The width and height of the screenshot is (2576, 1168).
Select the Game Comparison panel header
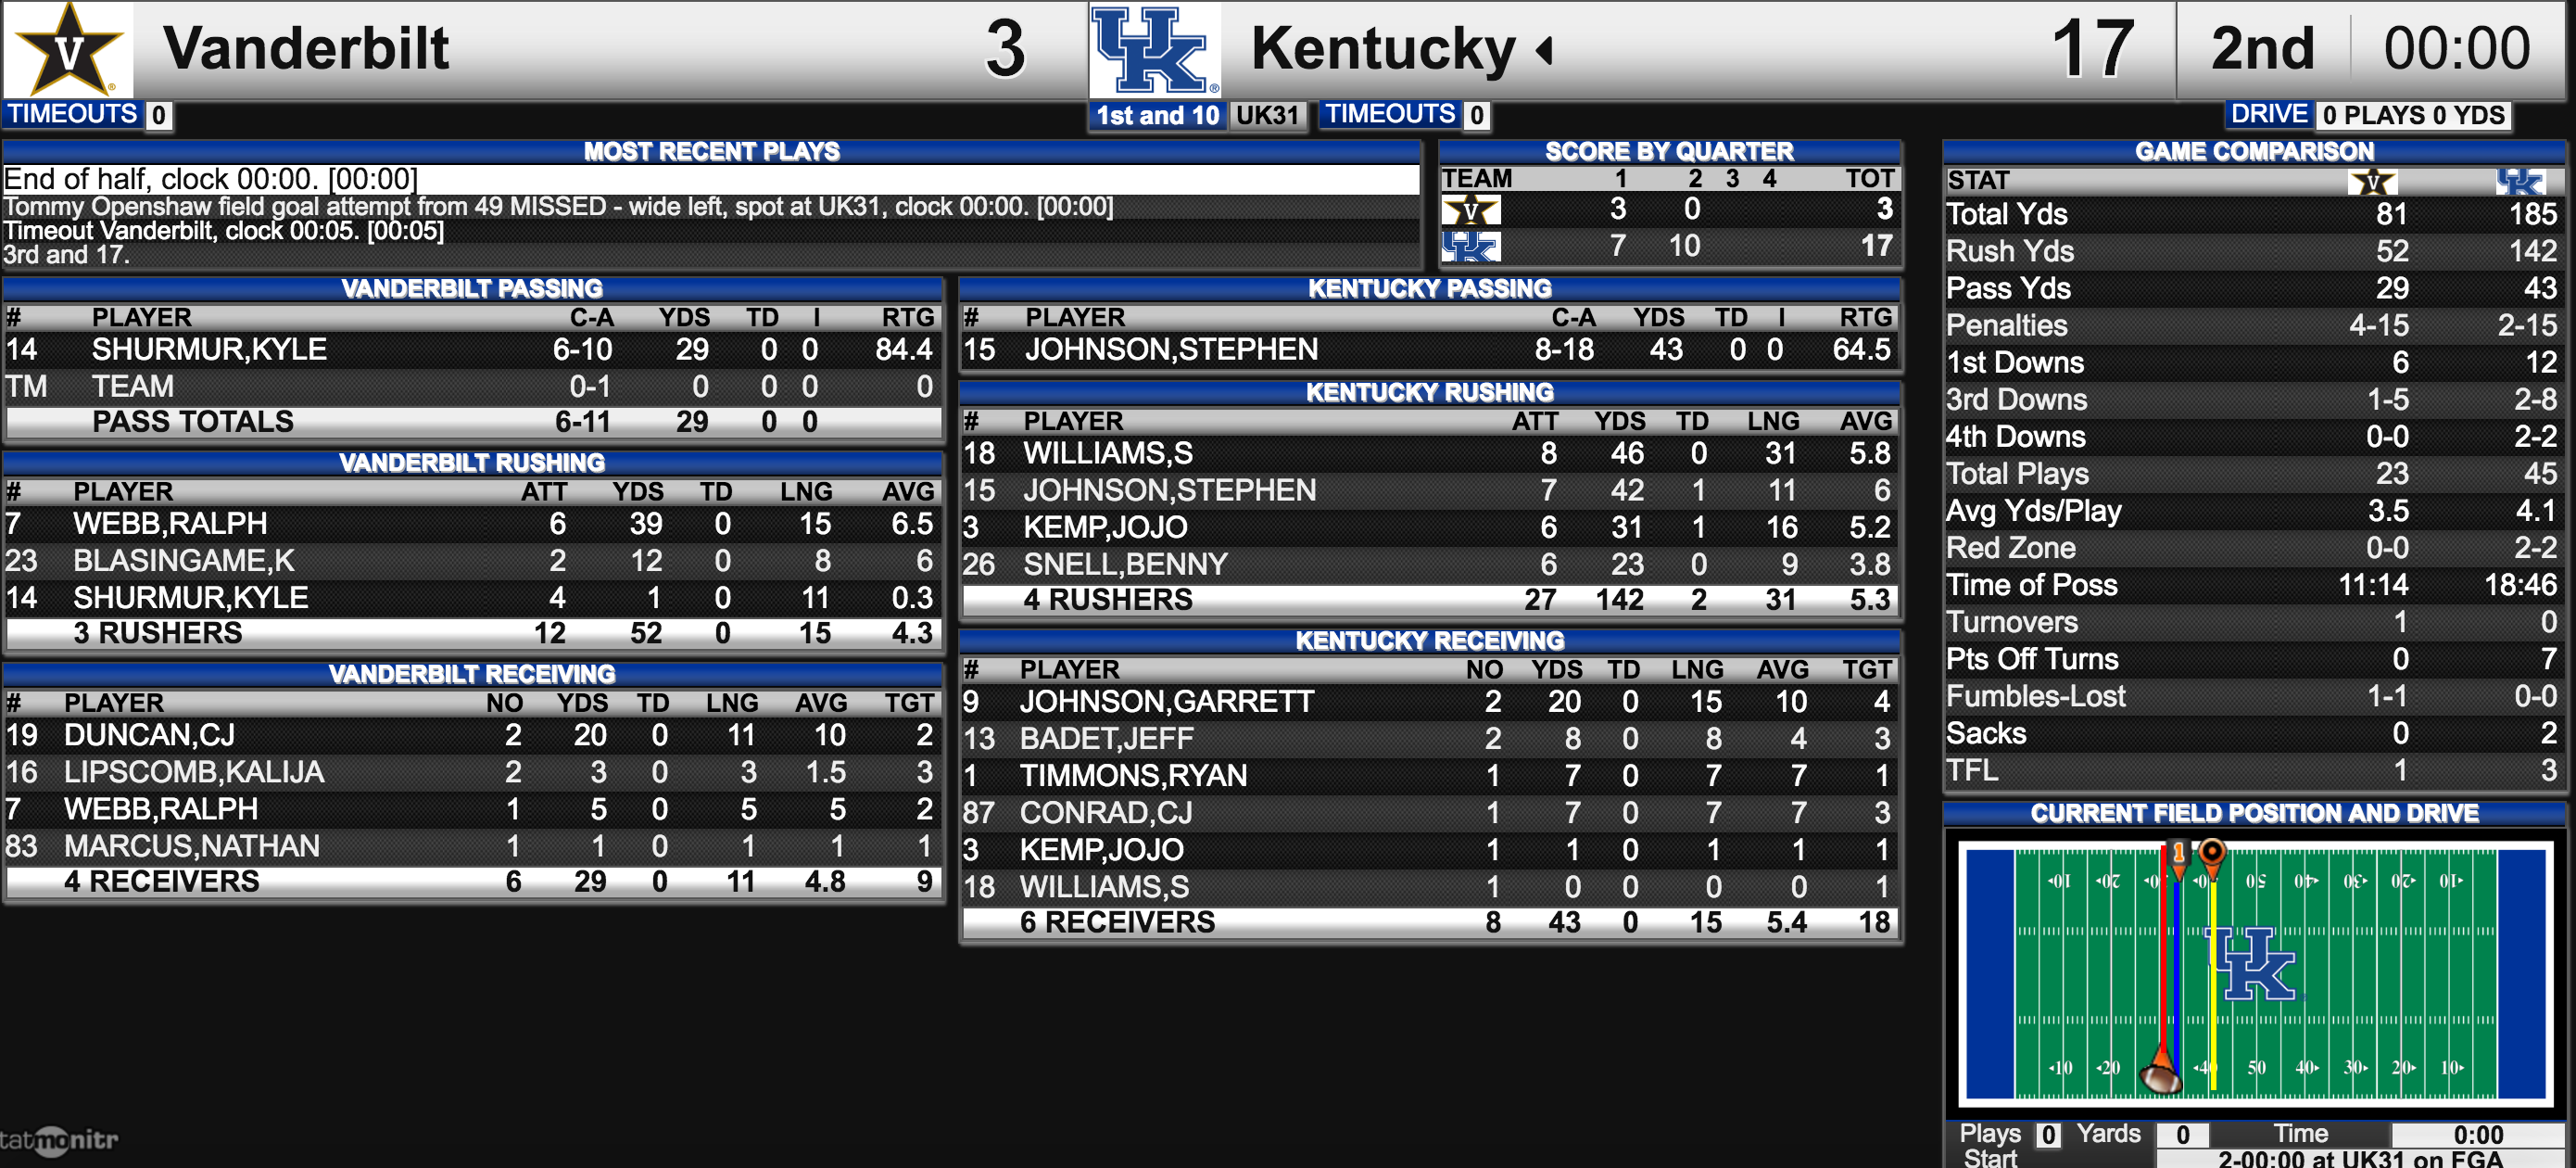(x=2253, y=151)
